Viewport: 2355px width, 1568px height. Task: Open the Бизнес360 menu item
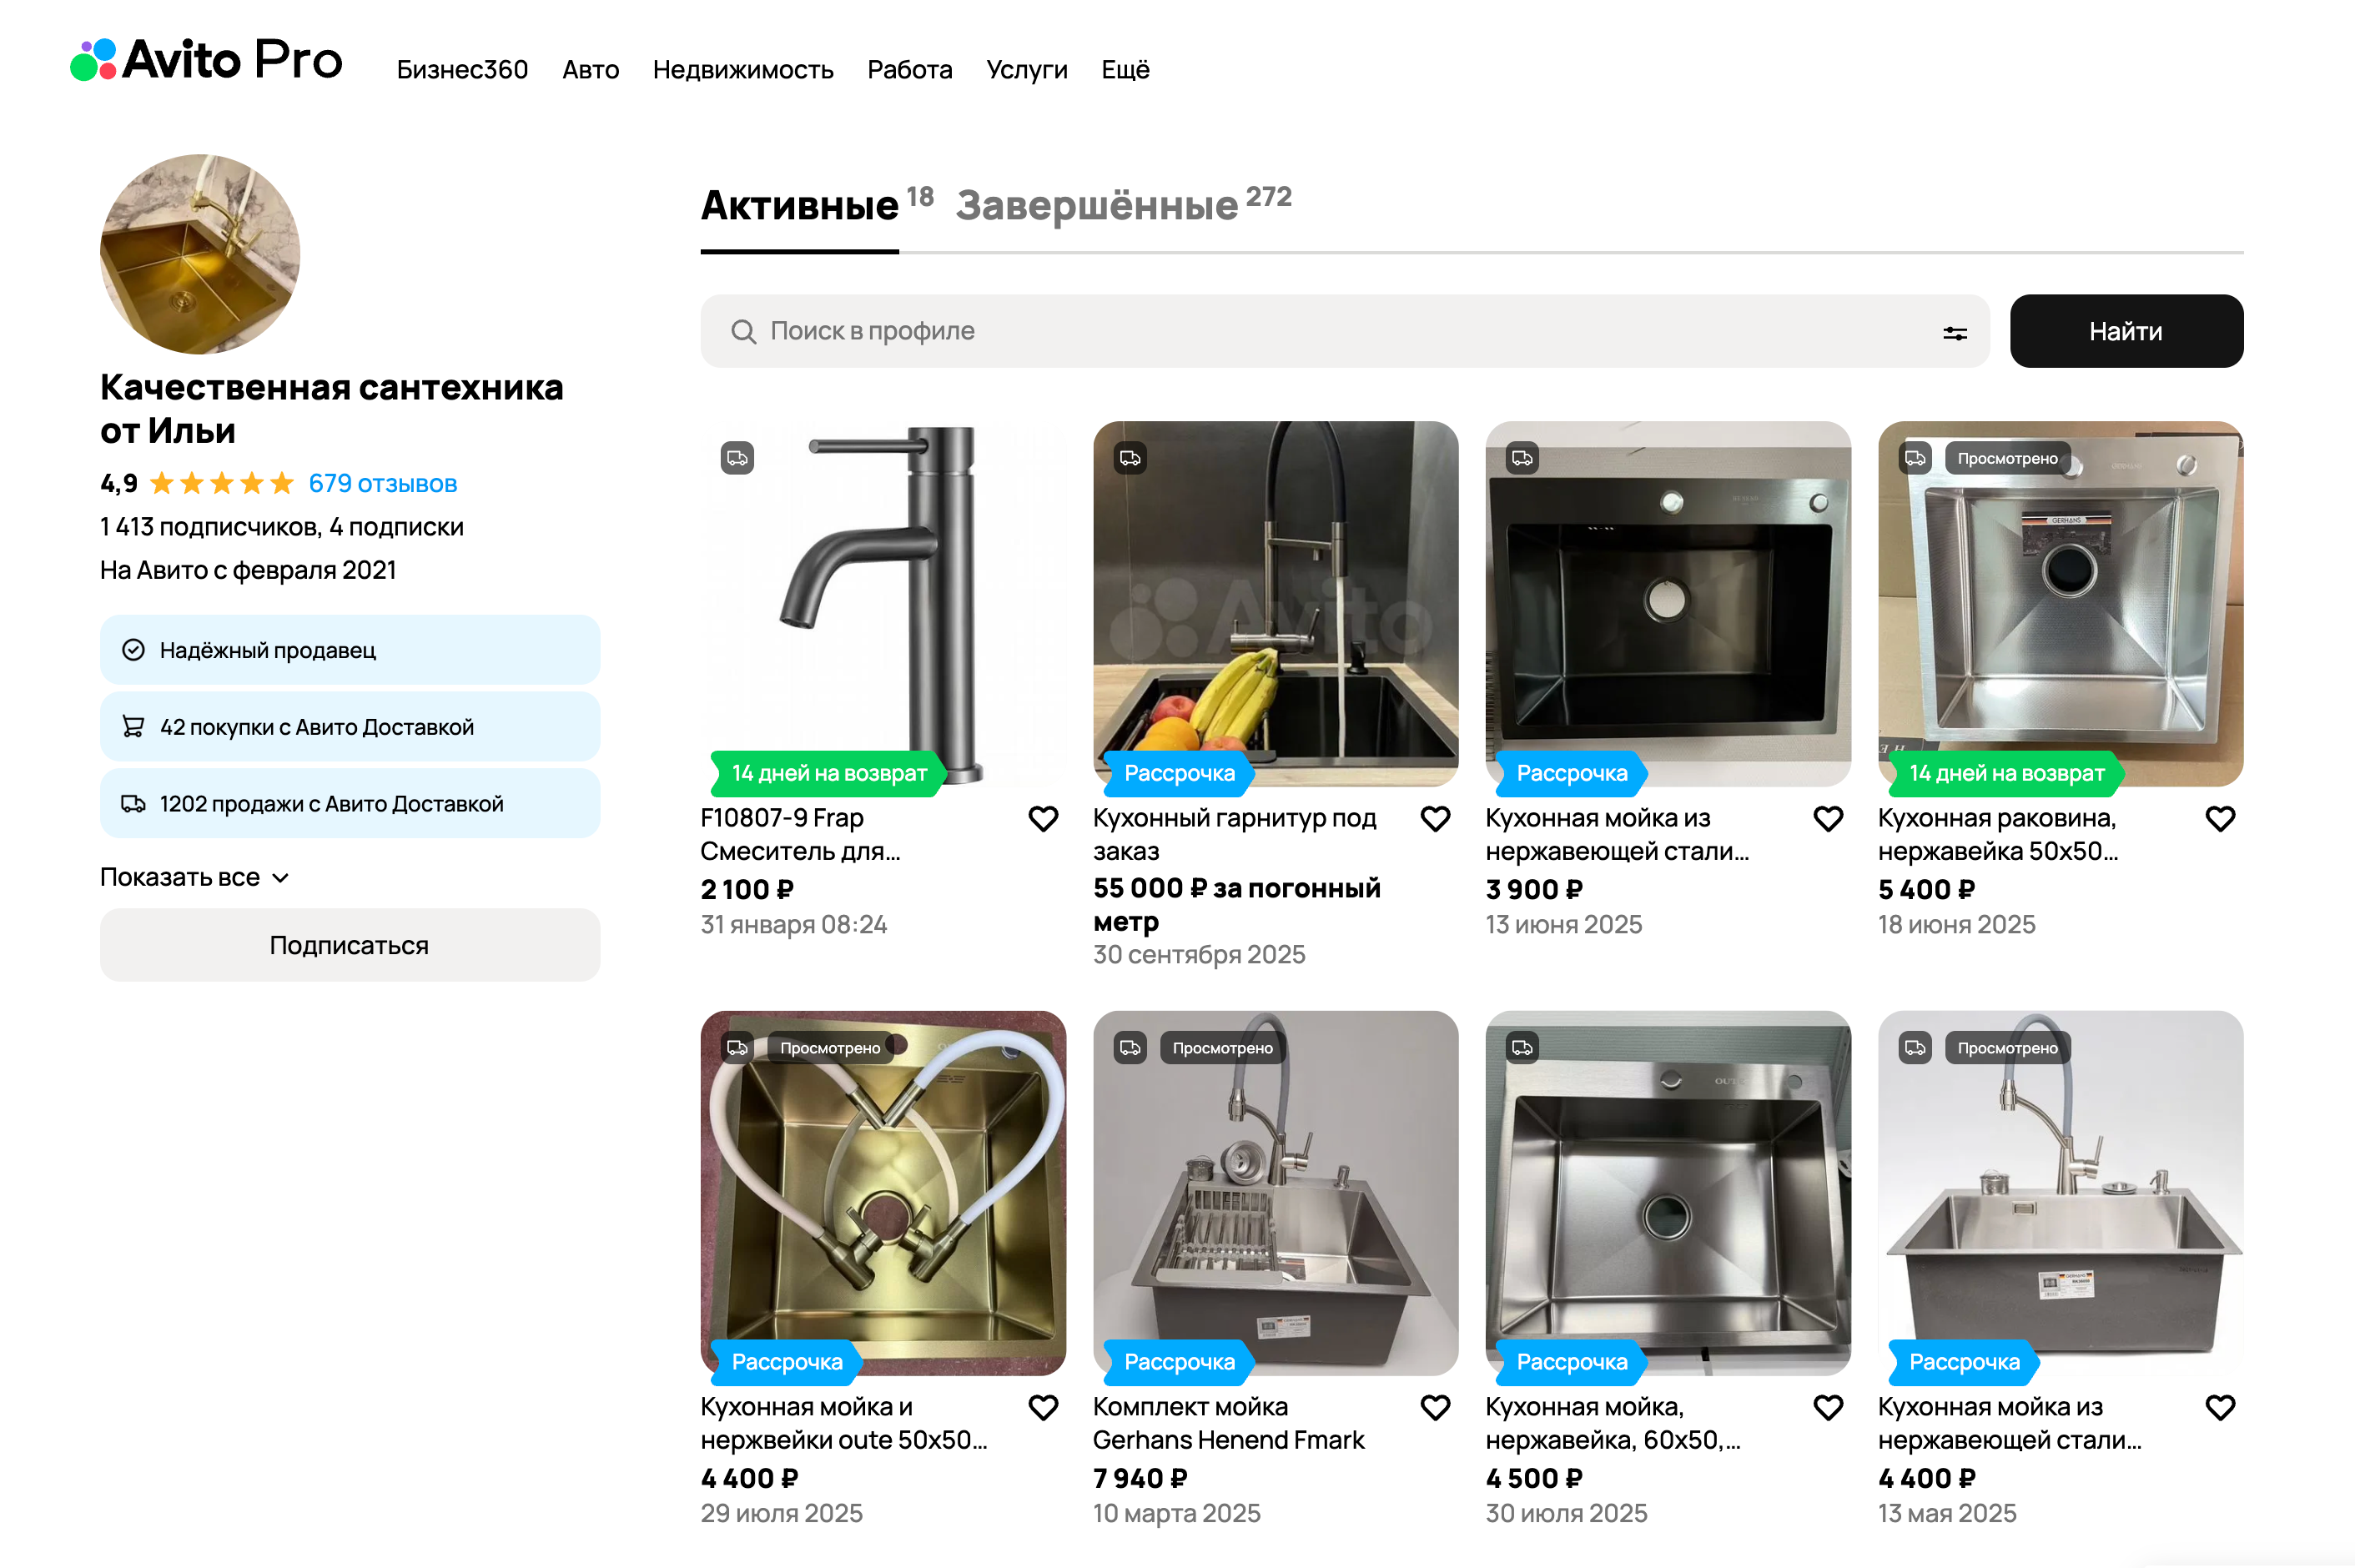tap(462, 70)
